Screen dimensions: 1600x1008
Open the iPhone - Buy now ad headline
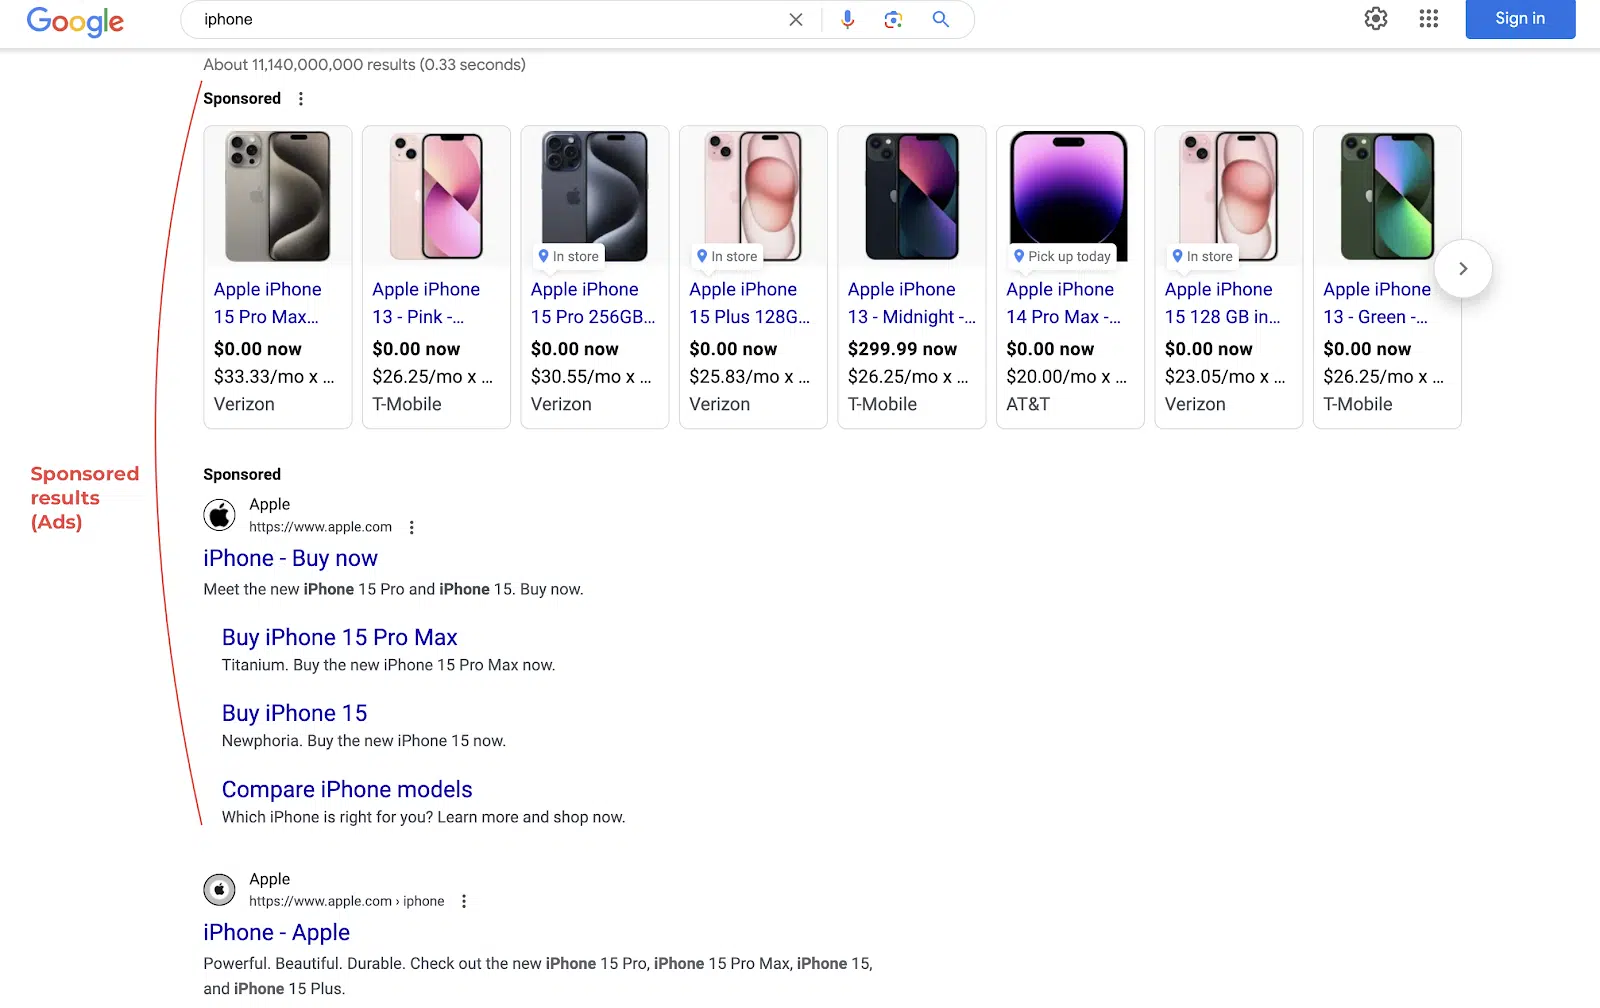pos(290,558)
